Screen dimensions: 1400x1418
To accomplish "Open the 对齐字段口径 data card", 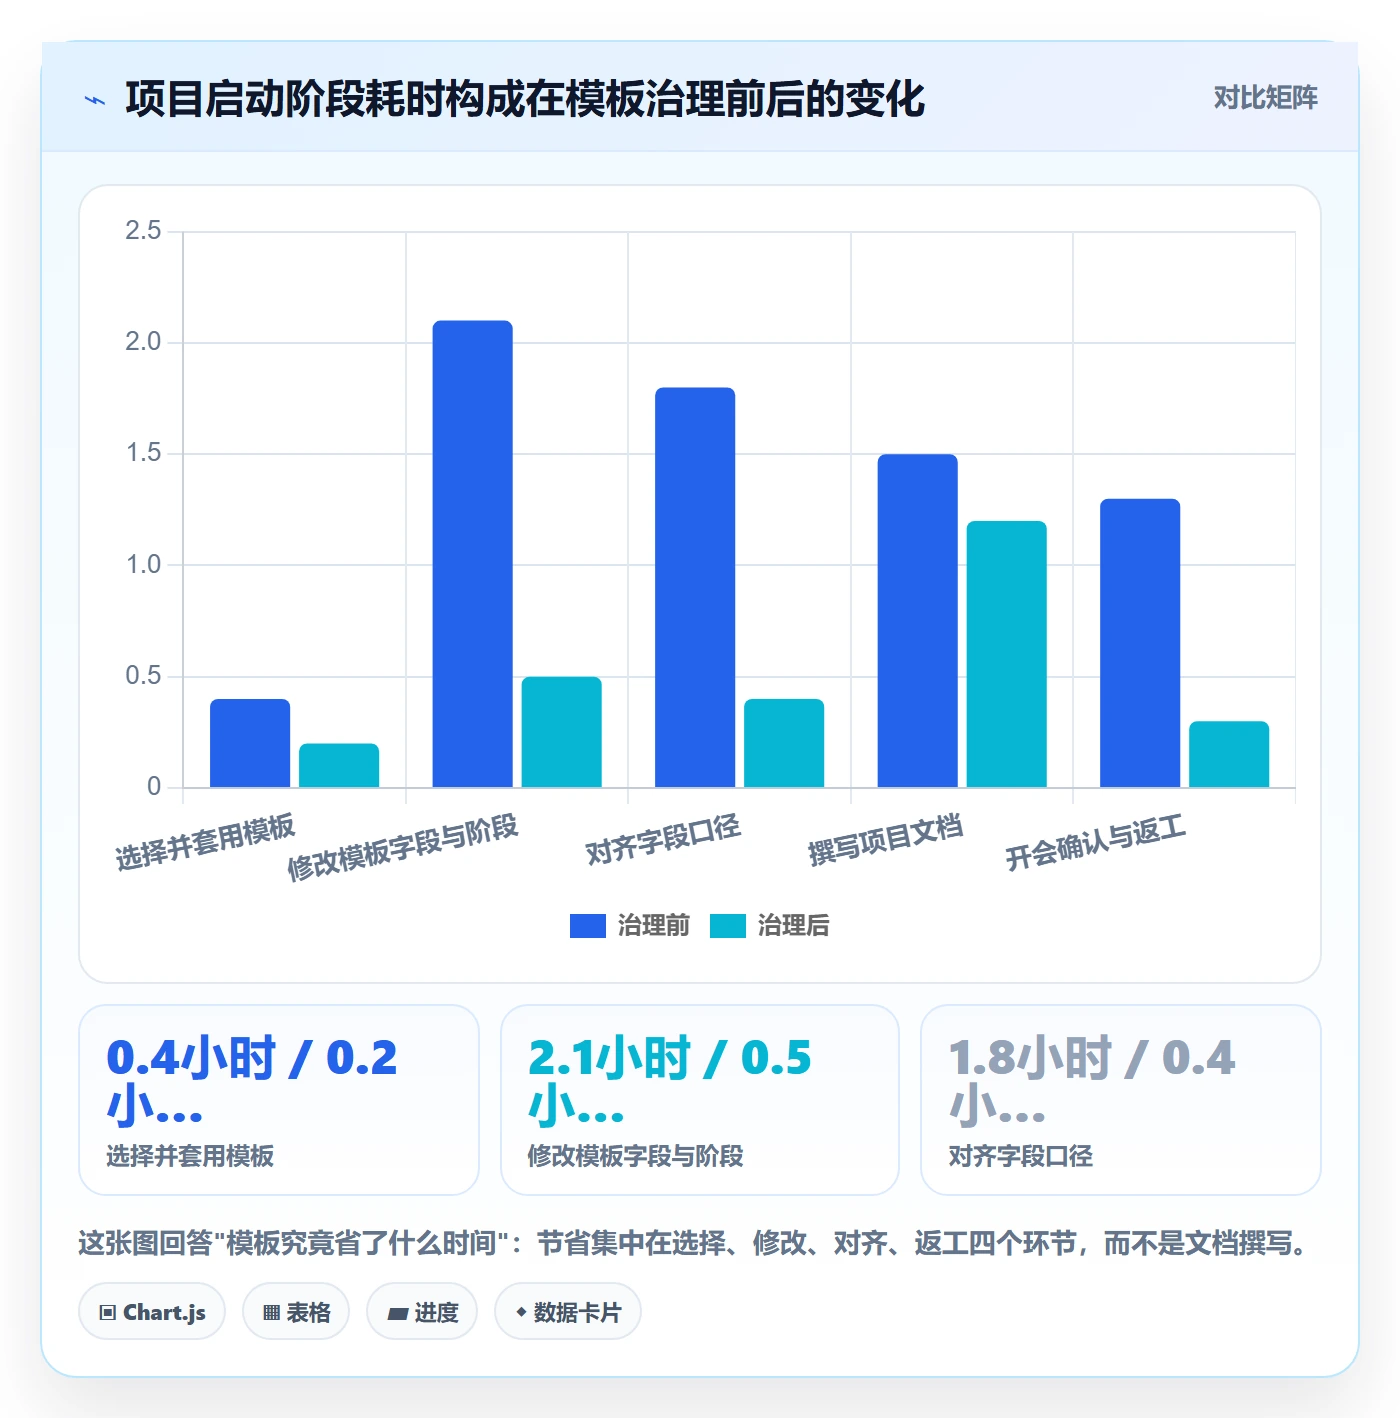I will coord(1121,1100).
